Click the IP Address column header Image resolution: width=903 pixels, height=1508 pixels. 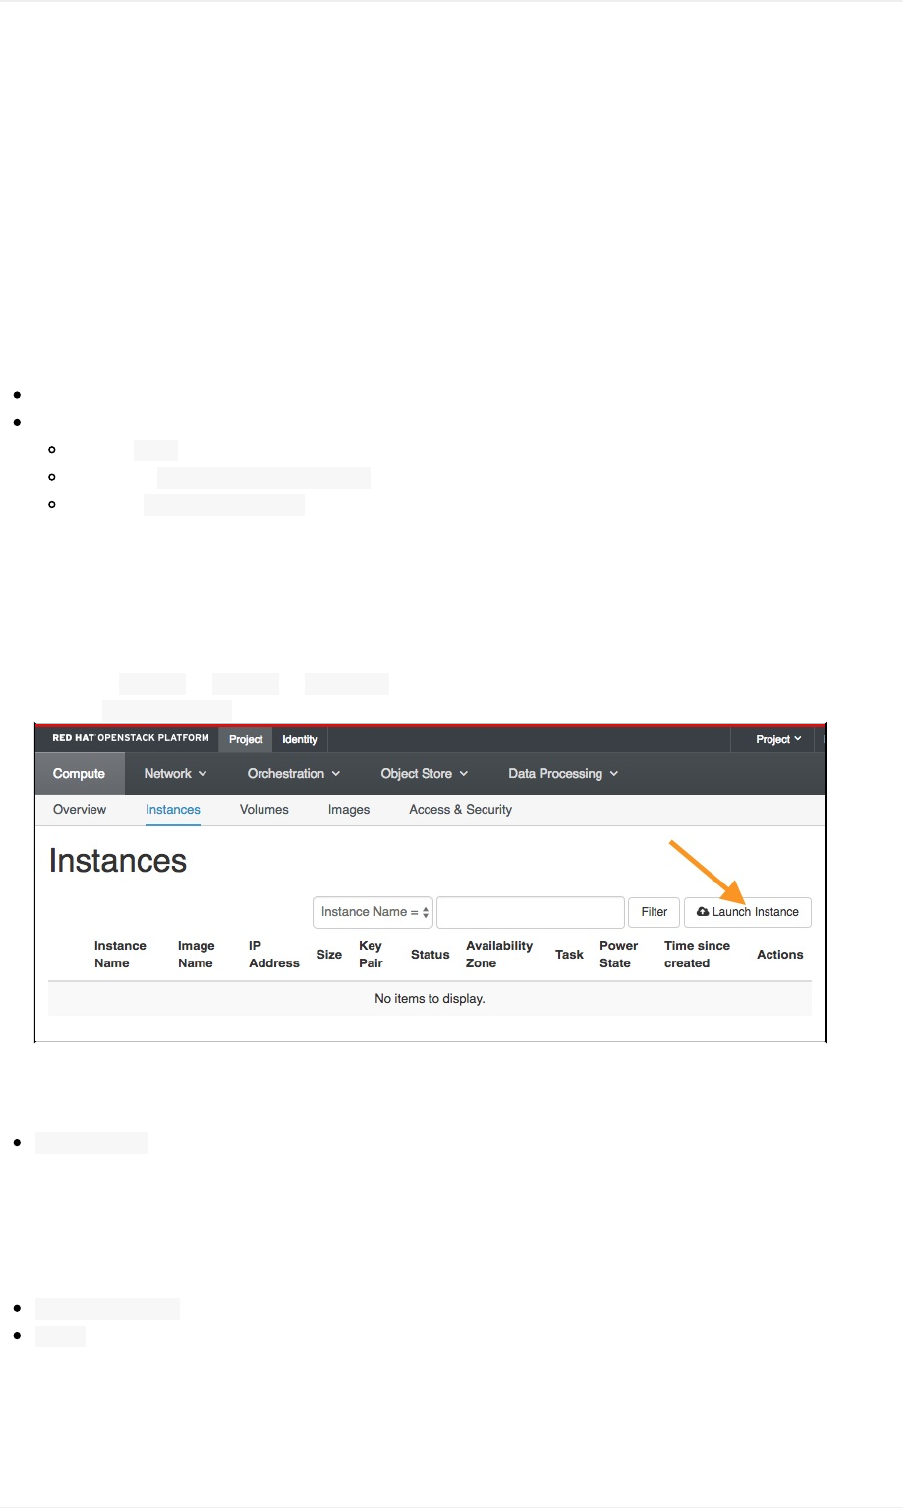pyautogui.click(x=274, y=954)
